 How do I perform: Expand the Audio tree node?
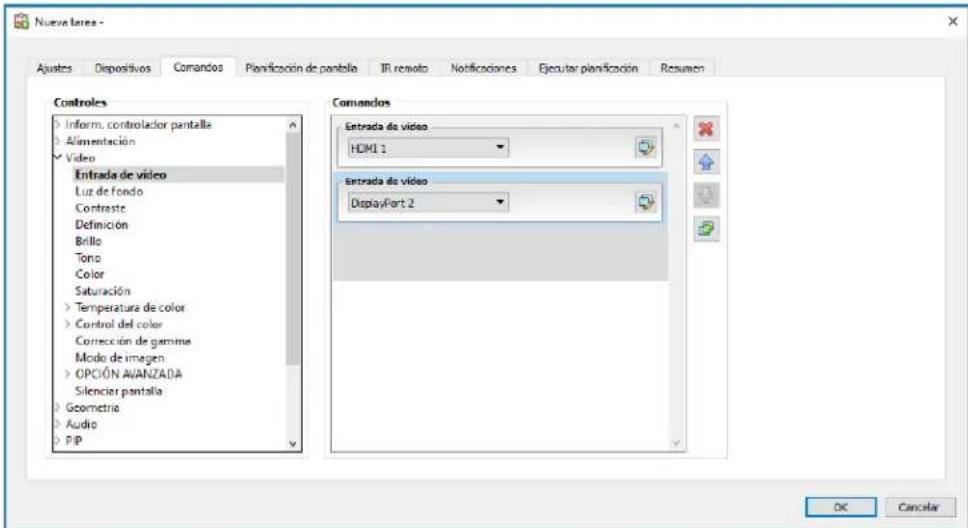pos(57,424)
